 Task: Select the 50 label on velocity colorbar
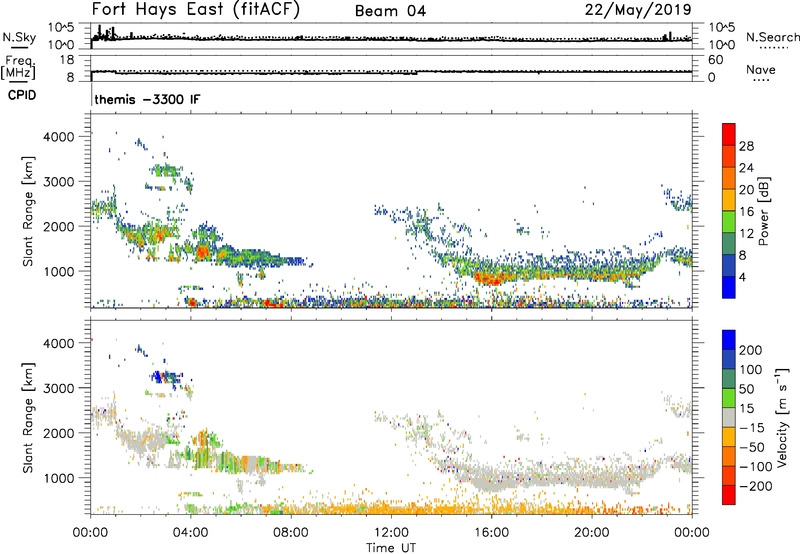[x=746, y=389]
